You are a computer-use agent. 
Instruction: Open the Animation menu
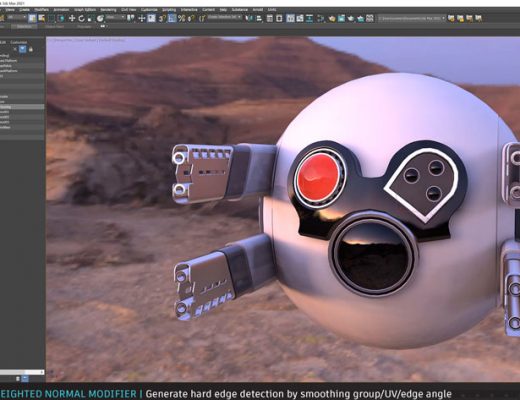(x=61, y=10)
